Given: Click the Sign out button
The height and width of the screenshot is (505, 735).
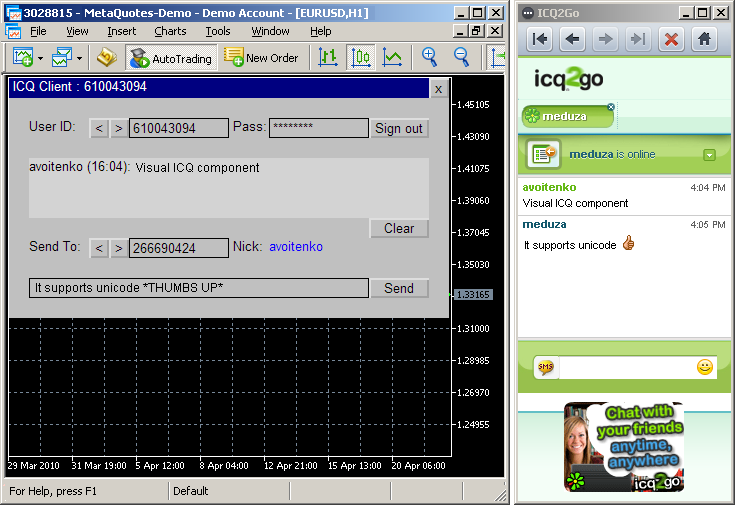Looking at the screenshot, I should click(x=399, y=128).
